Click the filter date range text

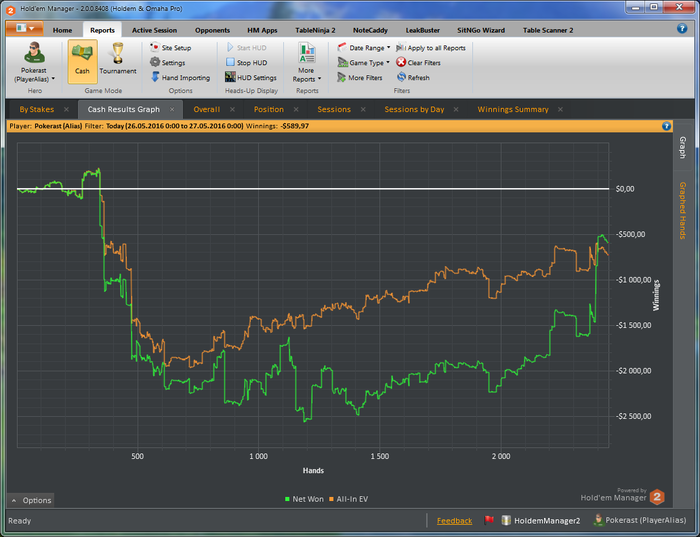click(175, 126)
